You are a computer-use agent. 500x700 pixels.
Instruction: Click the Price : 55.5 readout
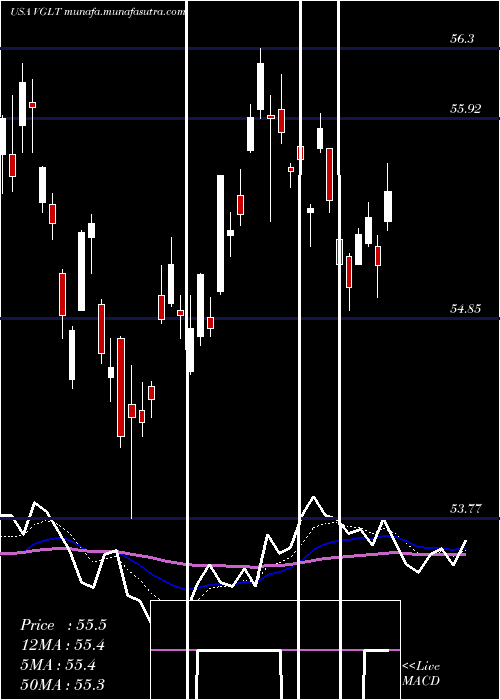pos(63,625)
